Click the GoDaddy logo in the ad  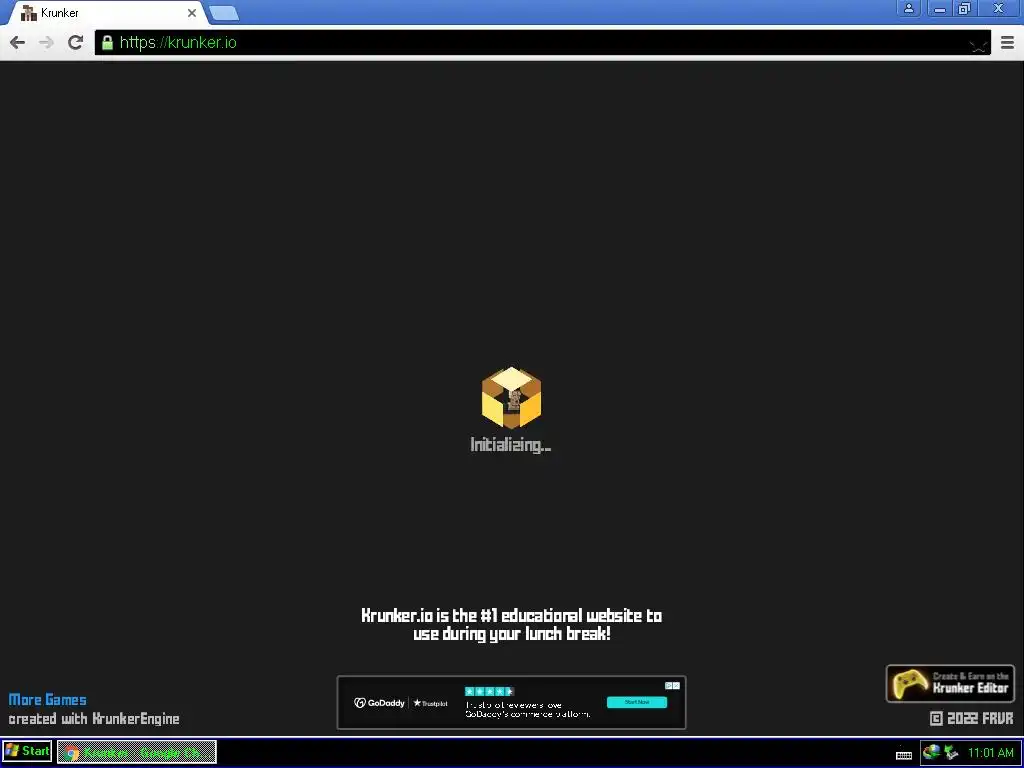click(x=379, y=703)
